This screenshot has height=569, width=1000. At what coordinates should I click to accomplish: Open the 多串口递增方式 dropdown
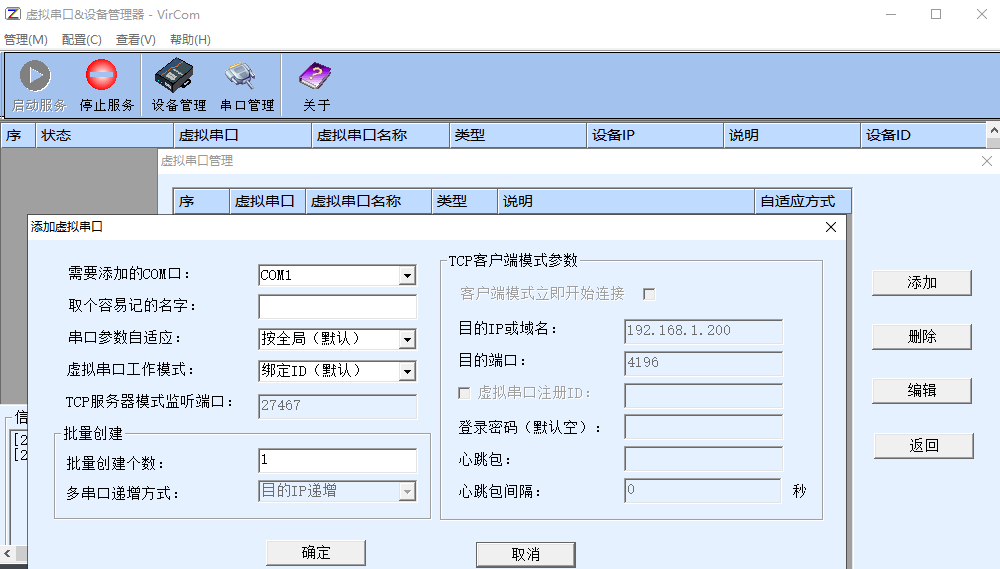[x=408, y=491]
